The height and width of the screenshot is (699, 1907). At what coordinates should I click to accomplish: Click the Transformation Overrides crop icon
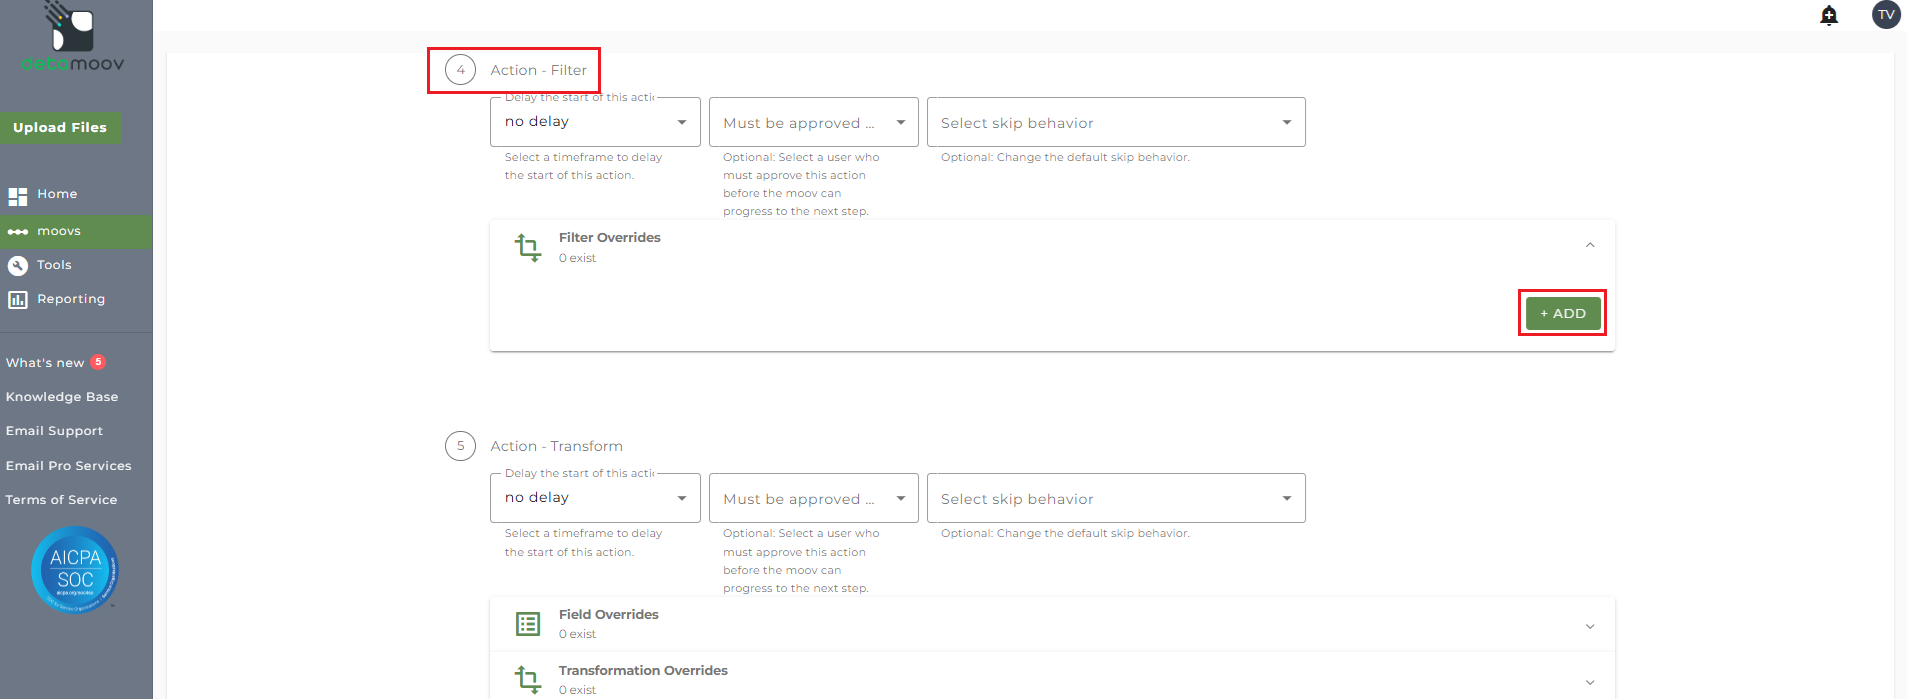pyautogui.click(x=527, y=680)
